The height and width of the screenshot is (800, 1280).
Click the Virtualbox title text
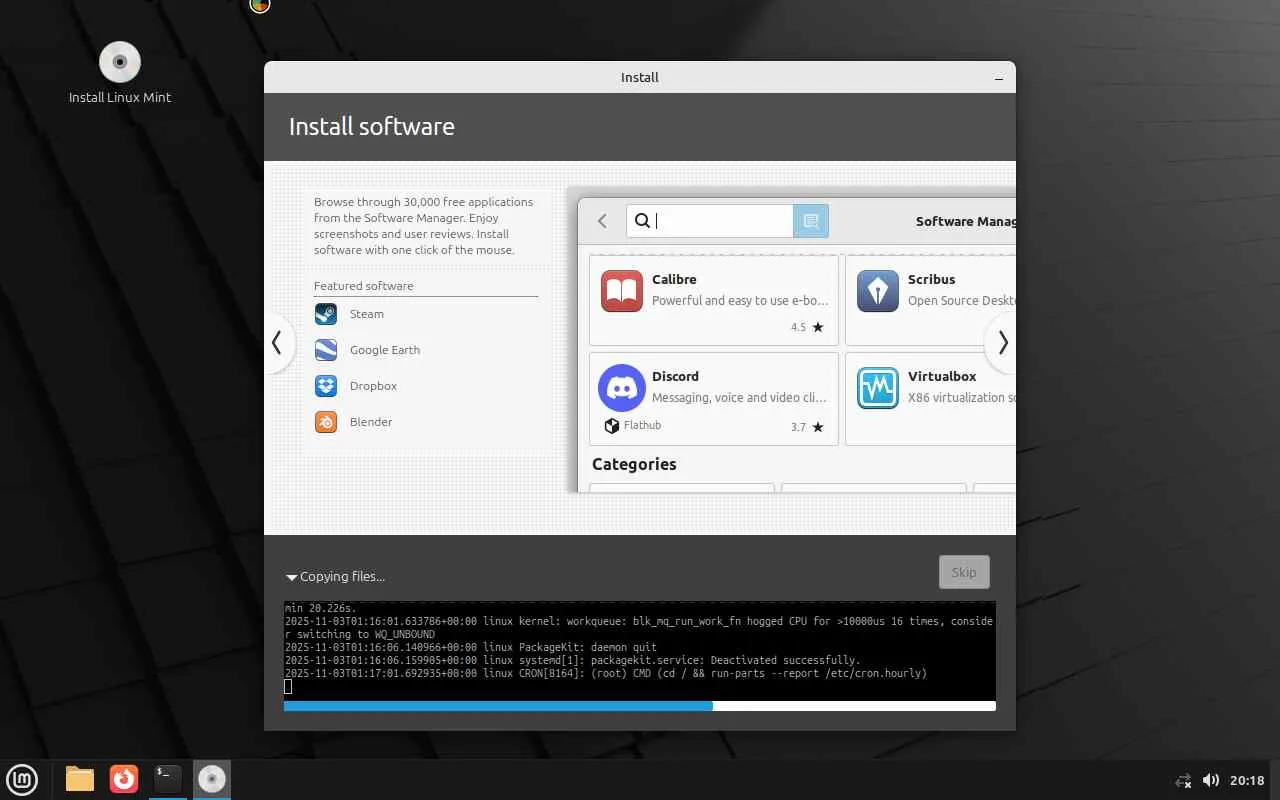coord(942,376)
